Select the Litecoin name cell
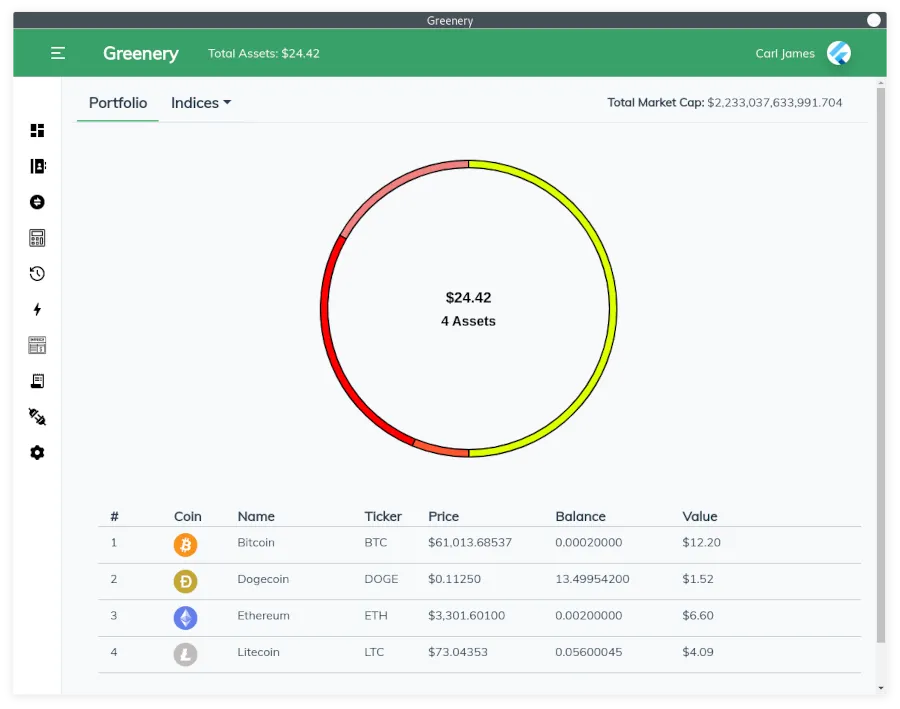900x709 pixels. click(x=258, y=652)
